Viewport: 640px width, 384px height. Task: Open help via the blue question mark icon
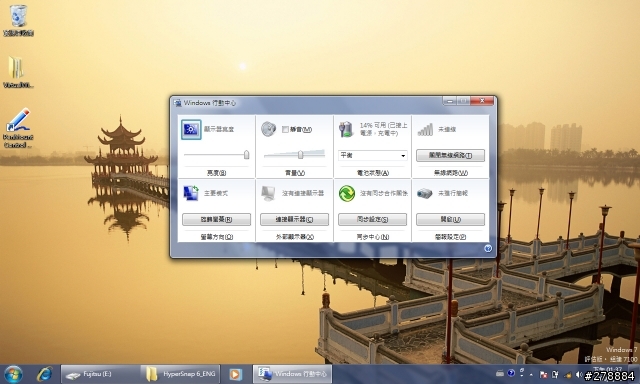488,249
